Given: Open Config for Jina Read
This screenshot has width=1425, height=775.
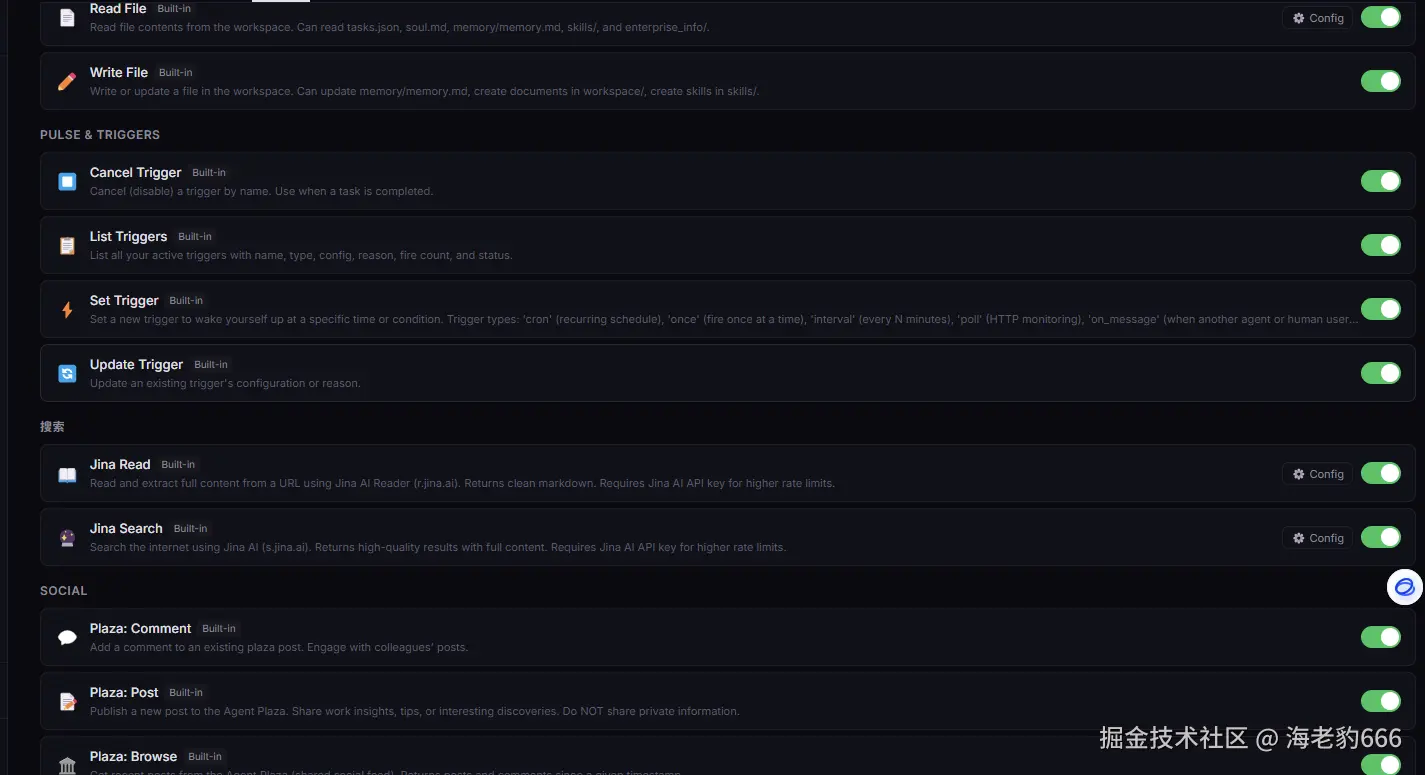Looking at the screenshot, I should pos(1317,474).
